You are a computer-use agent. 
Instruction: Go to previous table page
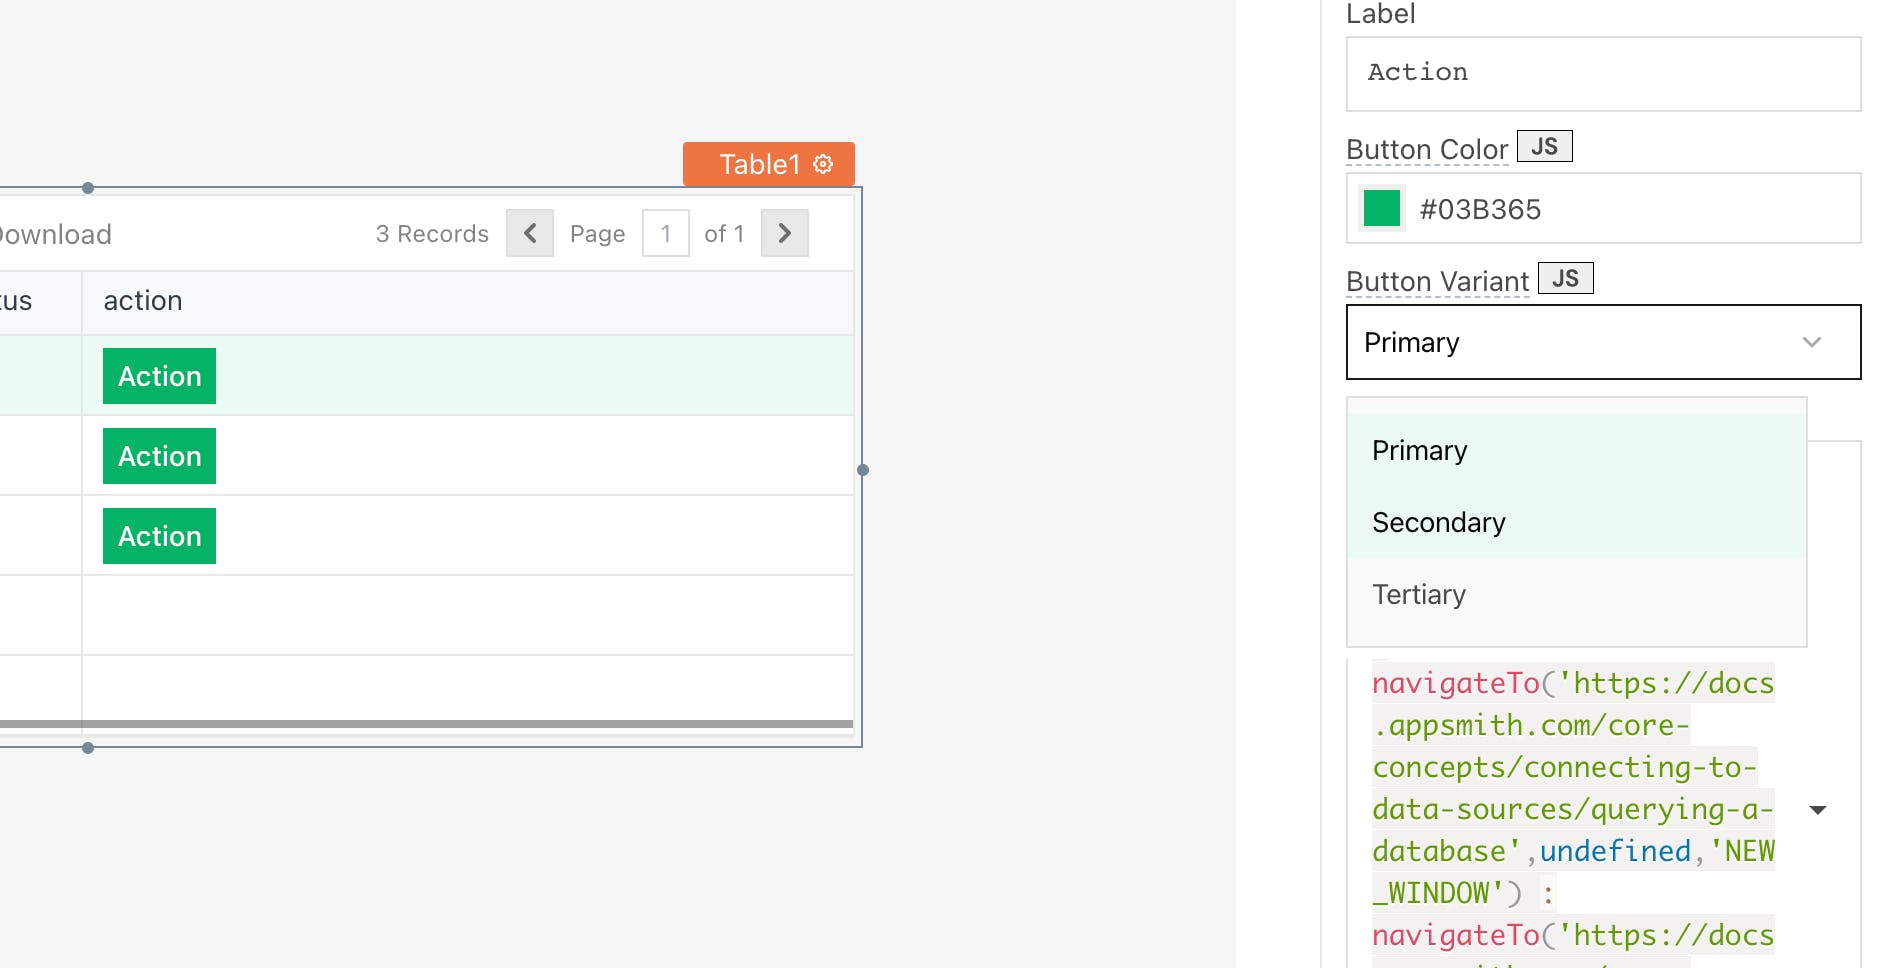(530, 233)
